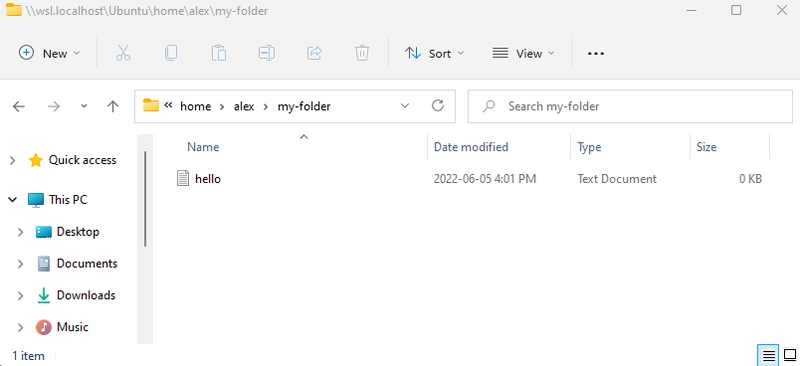Sort by the Size column header
800x366 pixels.
click(706, 147)
